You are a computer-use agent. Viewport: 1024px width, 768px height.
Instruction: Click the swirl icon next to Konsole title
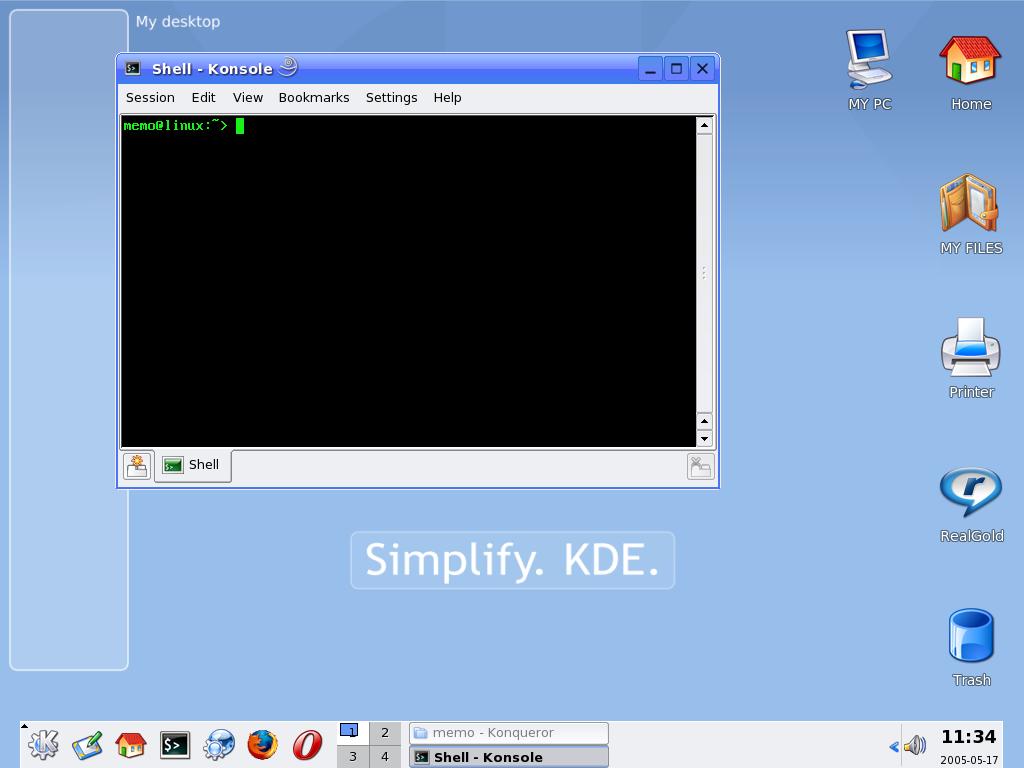pyautogui.click(x=289, y=67)
